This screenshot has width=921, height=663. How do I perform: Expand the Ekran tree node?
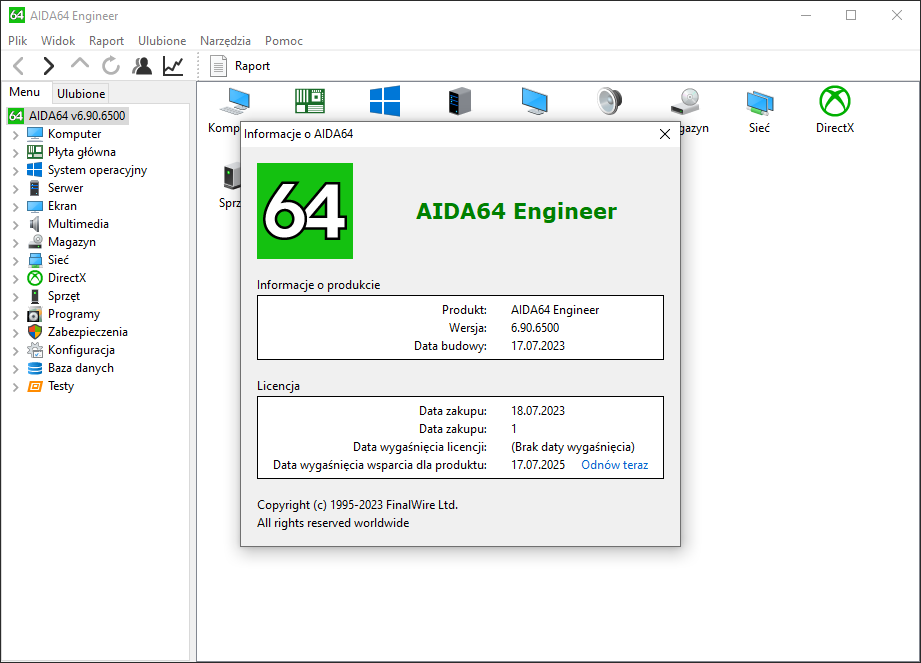tap(15, 207)
